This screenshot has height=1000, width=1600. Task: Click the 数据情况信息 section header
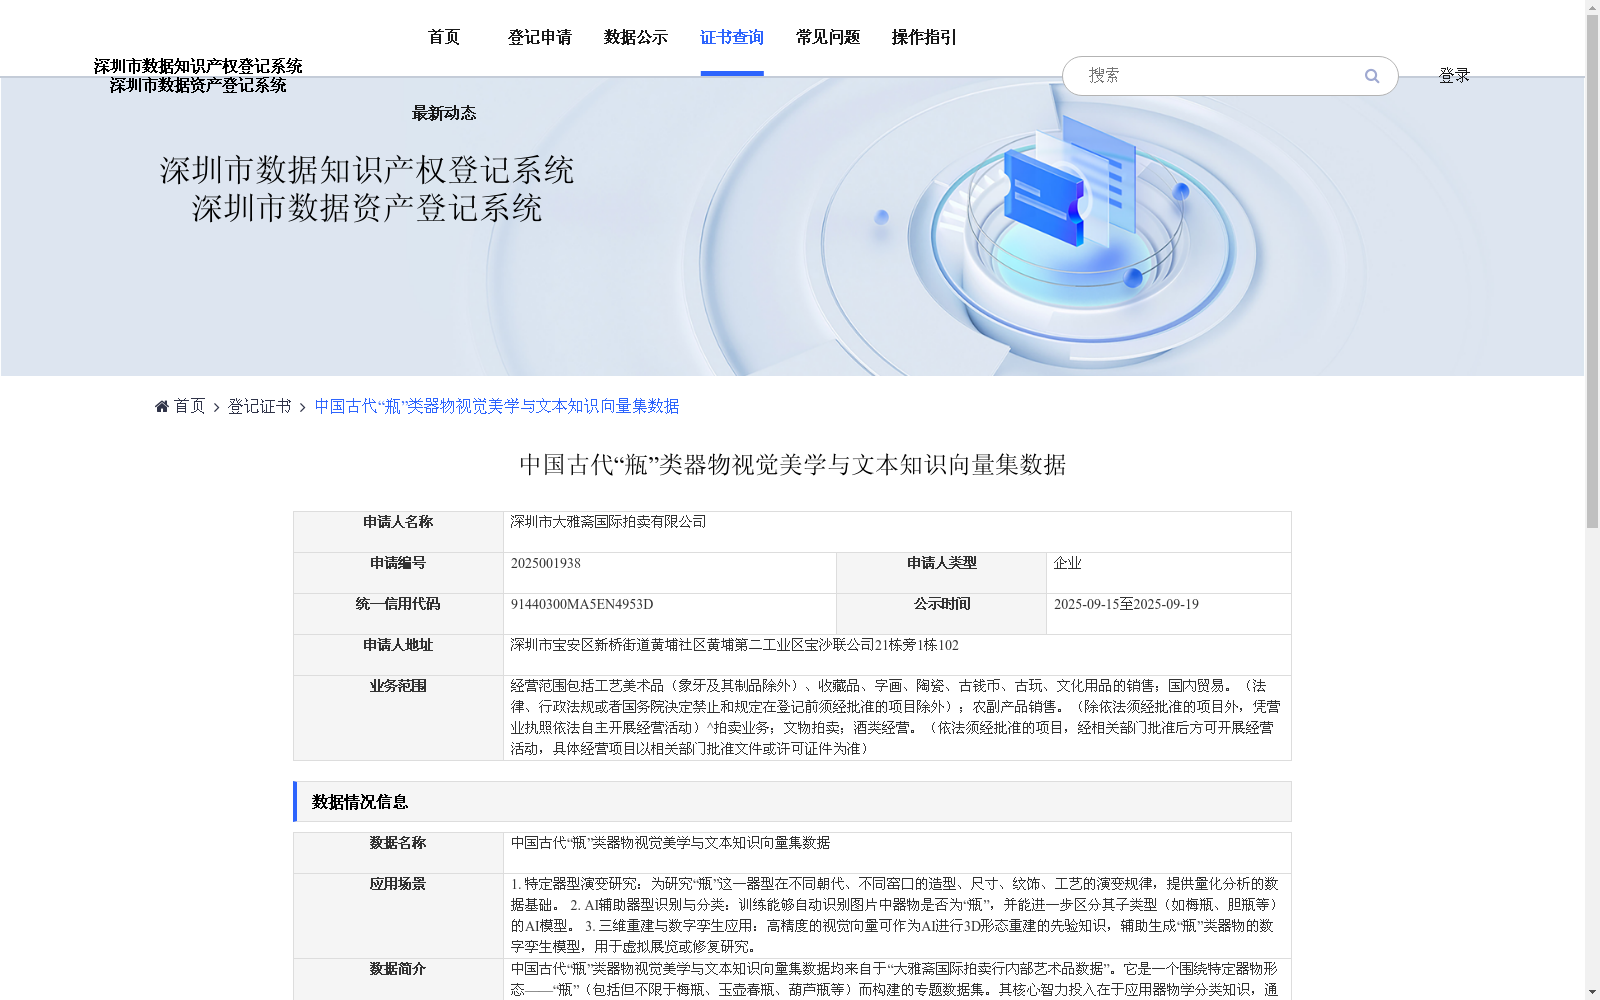[x=360, y=801]
